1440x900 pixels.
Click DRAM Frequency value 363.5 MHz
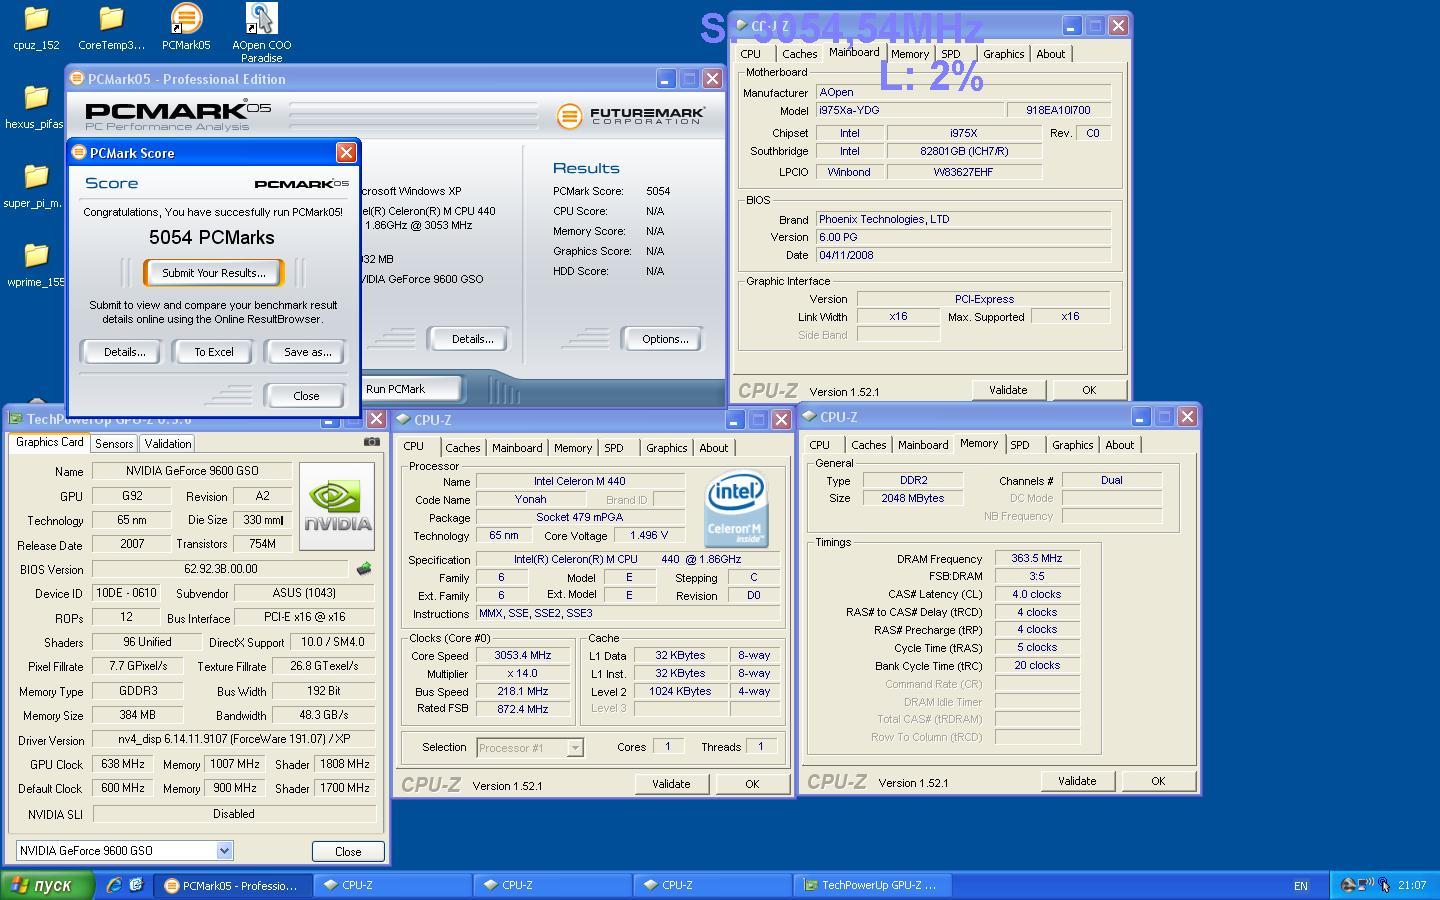pyautogui.click(x=1037, y=559)
